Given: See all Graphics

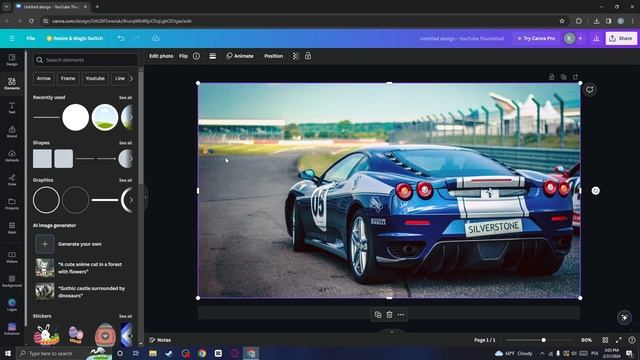Looking at the screenshot, I should point(125,180).
